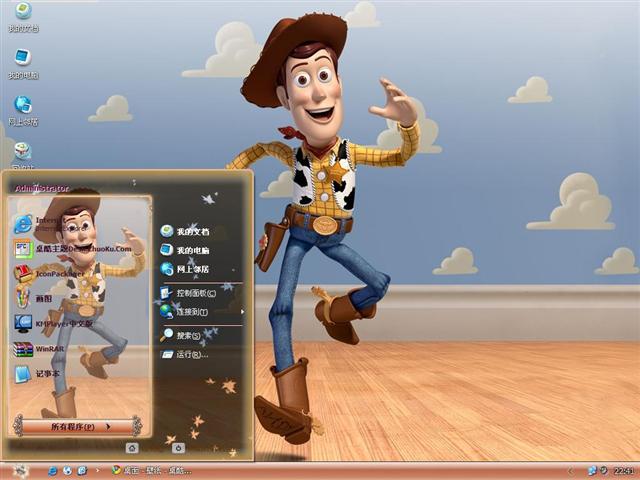
Task: Switch to the 桌面 - 壁纸 taskbar window
Action: coord(152,471)
